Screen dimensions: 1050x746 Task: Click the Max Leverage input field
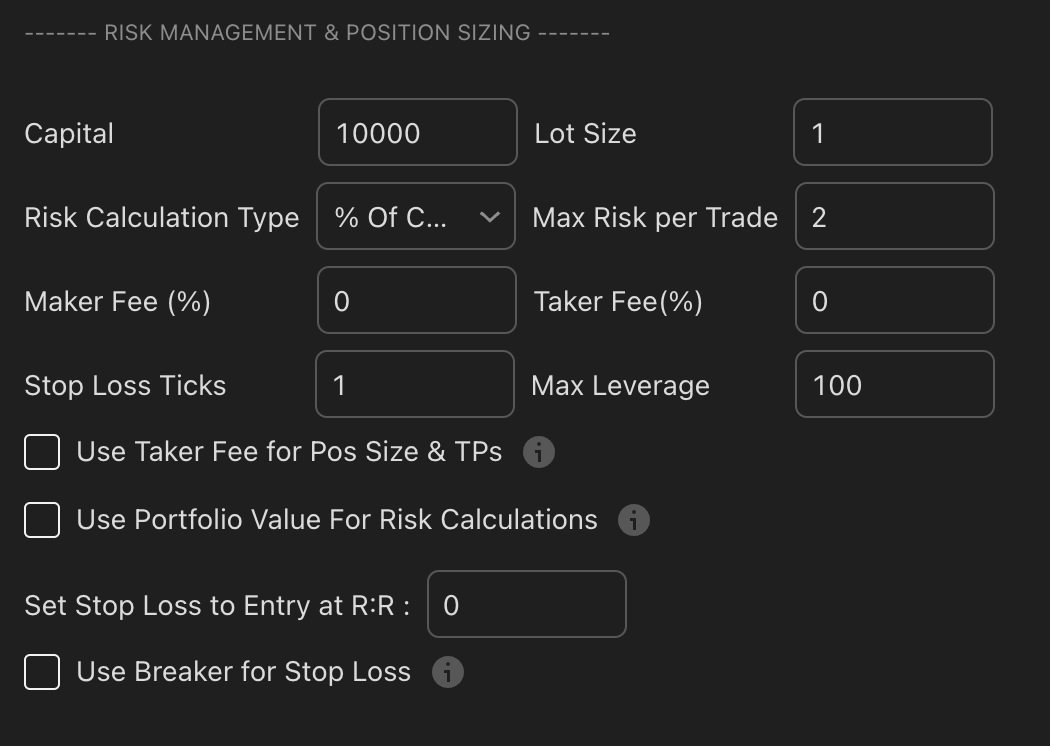894,384
